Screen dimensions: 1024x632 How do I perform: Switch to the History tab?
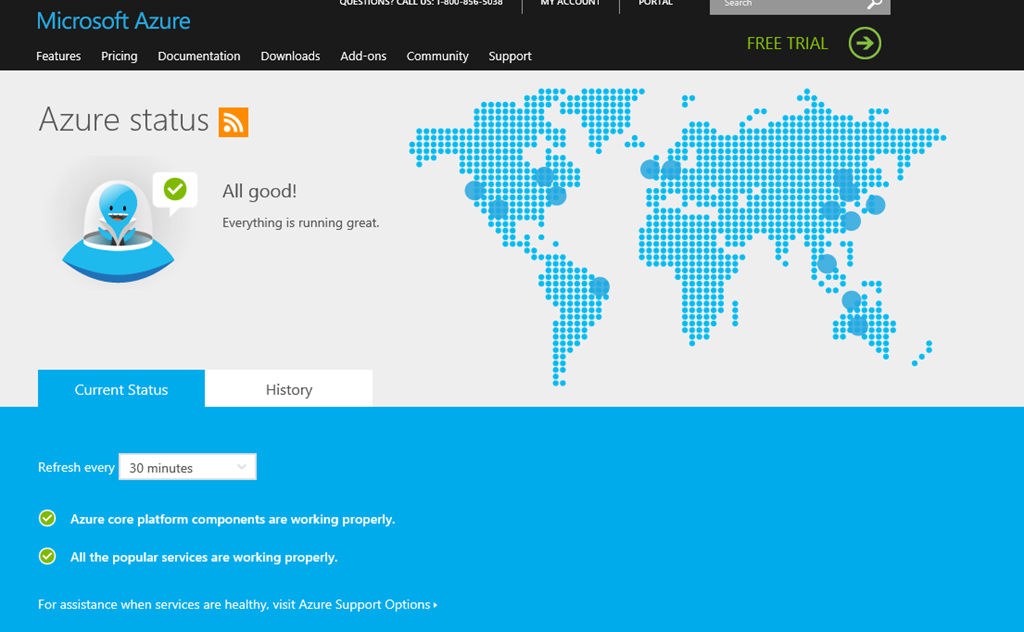pyautogui.click(x=289, y=389)
